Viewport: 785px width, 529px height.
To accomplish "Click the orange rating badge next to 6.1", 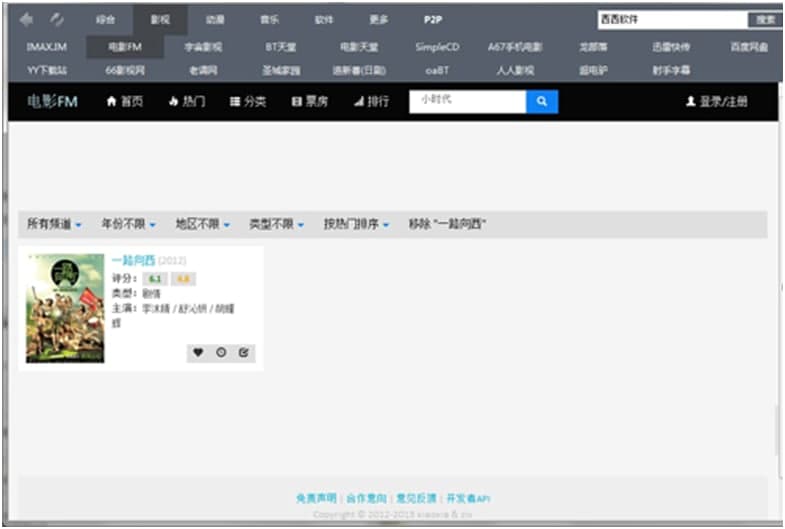I will (x=183, y=279).
